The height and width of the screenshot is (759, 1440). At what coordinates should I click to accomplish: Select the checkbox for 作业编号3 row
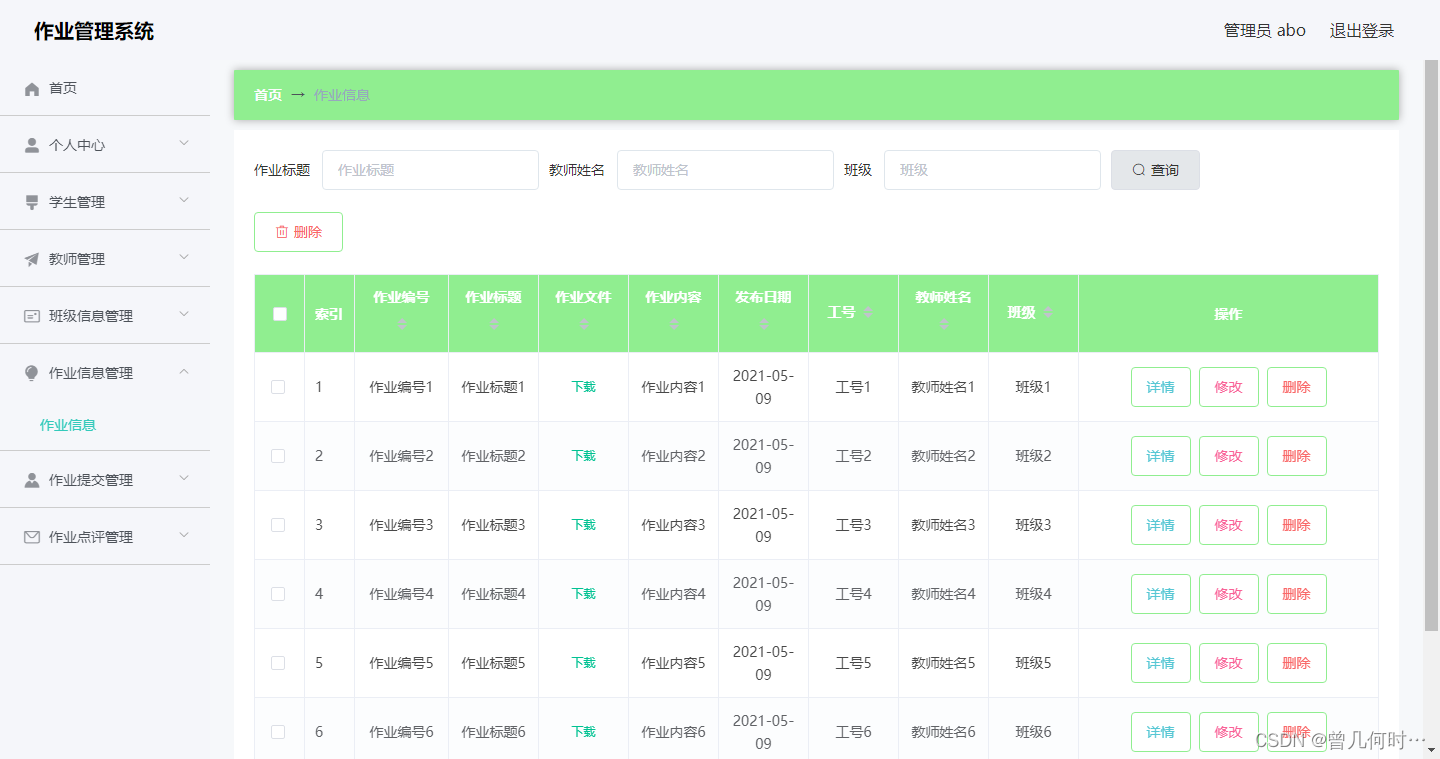point(278,525)
